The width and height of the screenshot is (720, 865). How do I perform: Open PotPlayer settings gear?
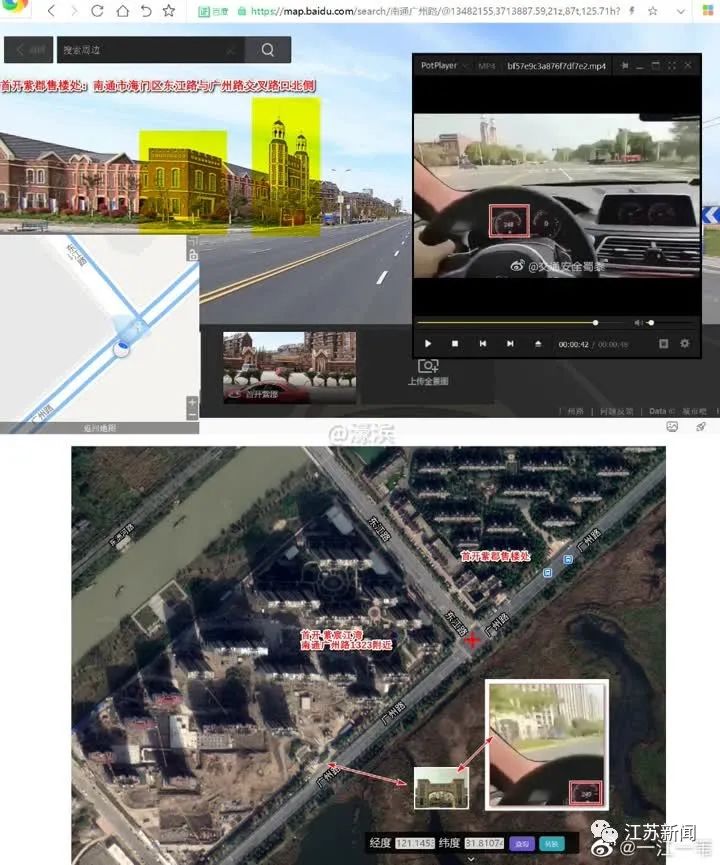[685, 343]
